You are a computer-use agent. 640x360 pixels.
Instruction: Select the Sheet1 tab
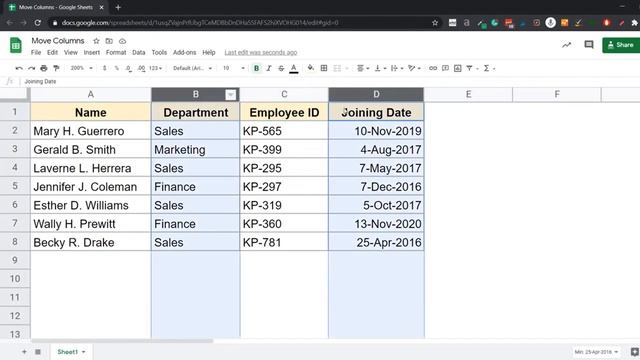point(71,351)
